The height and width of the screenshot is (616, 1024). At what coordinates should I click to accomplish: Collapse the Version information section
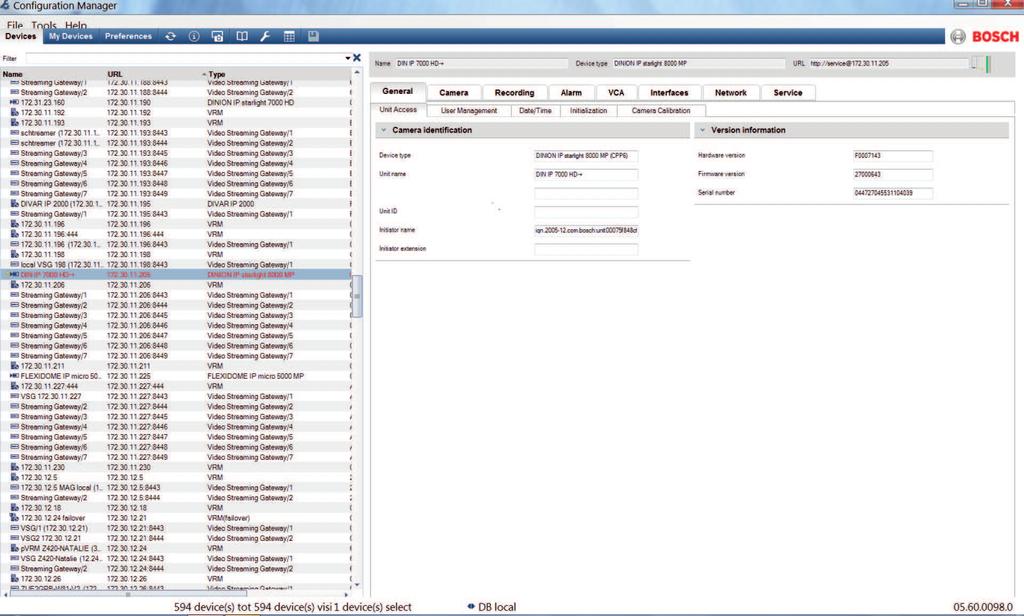703,130
